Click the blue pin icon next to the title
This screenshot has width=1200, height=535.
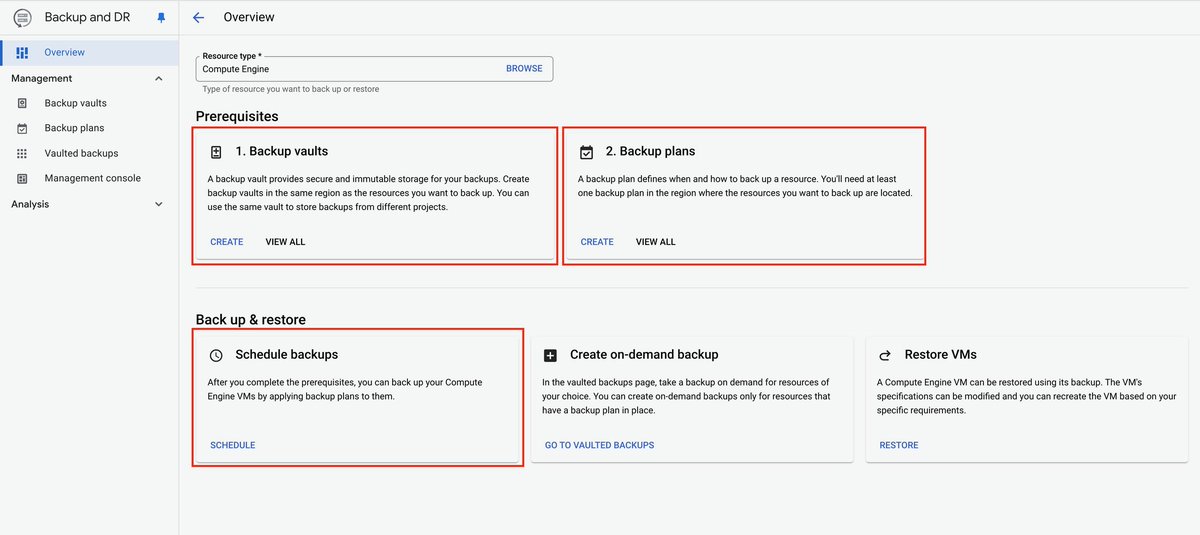[x=161, y=18]
